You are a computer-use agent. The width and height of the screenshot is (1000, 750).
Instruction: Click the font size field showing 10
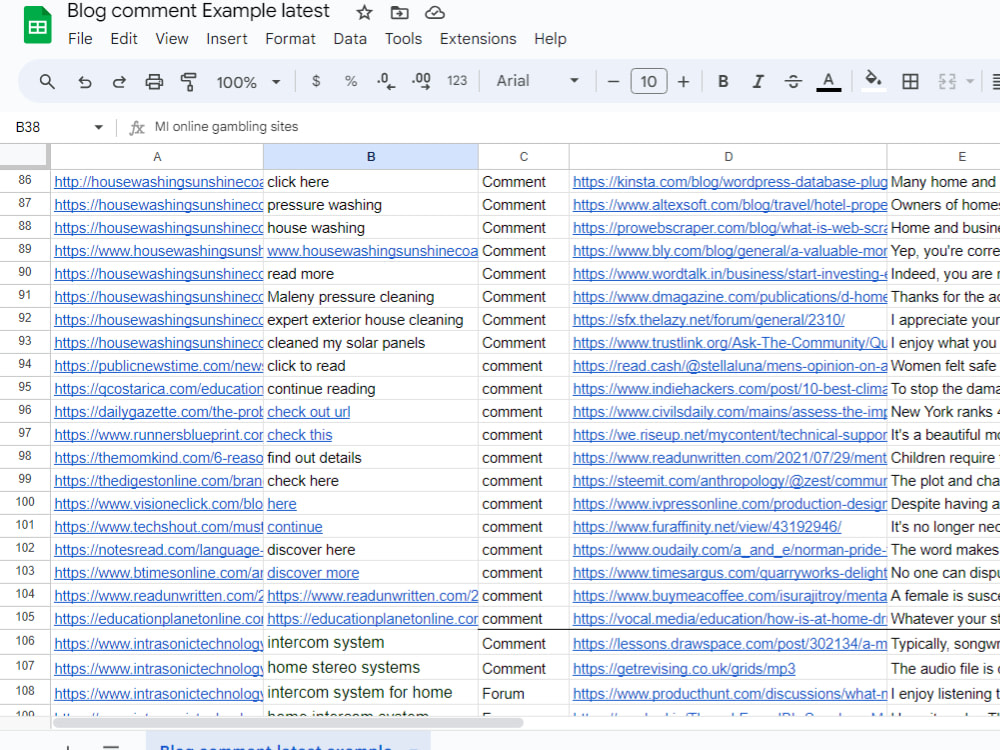pyautogui.click(x=649, y=82)
